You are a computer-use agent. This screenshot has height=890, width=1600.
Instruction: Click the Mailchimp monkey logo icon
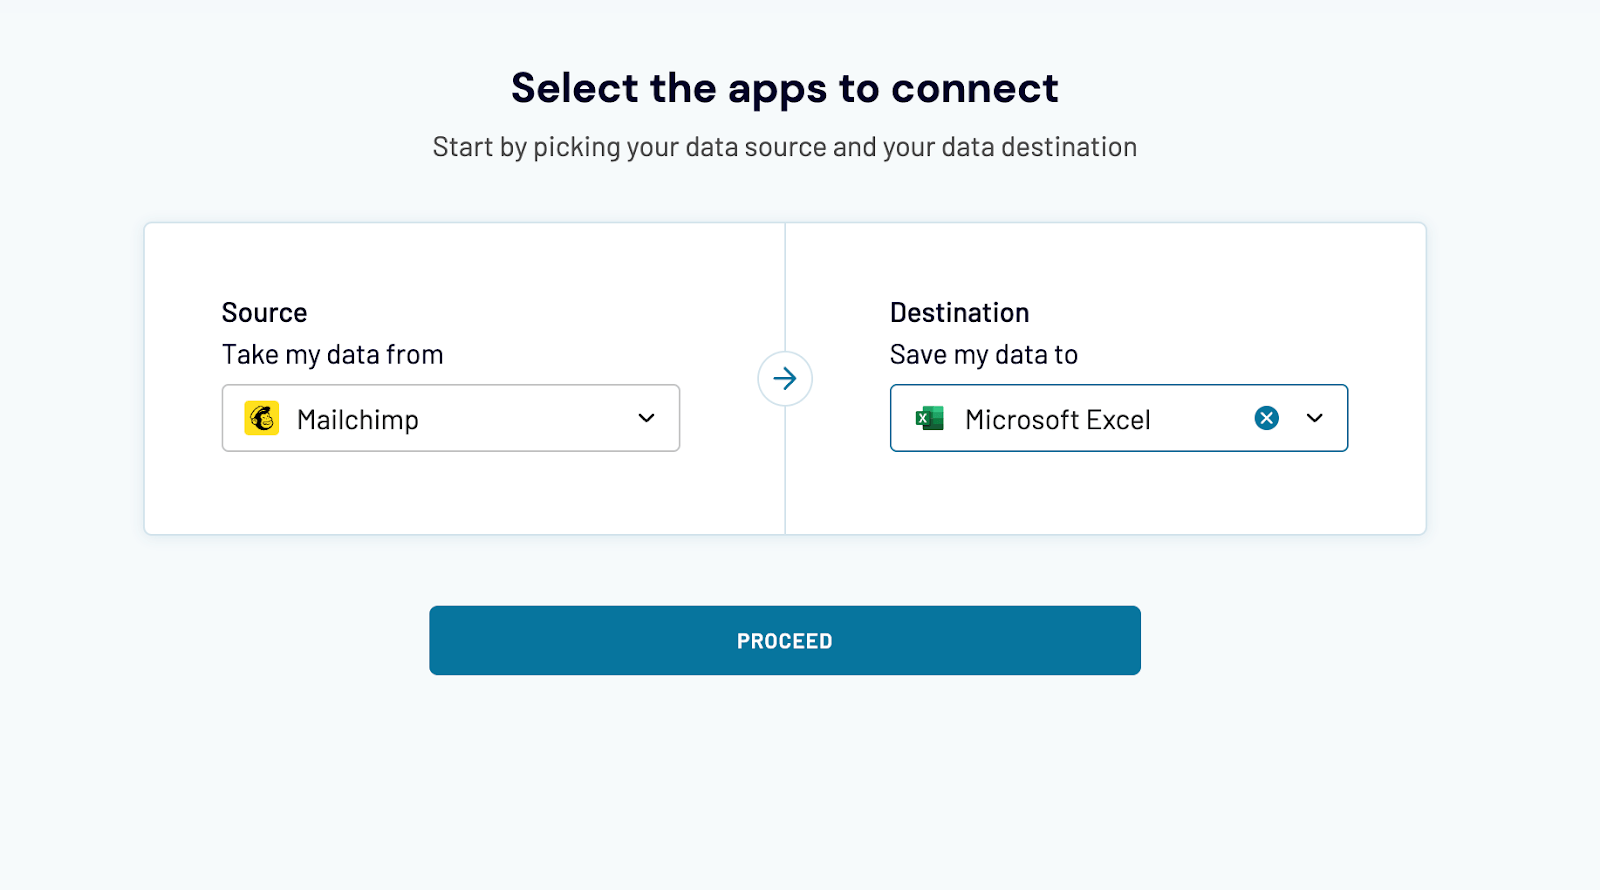tap(262, 418)
